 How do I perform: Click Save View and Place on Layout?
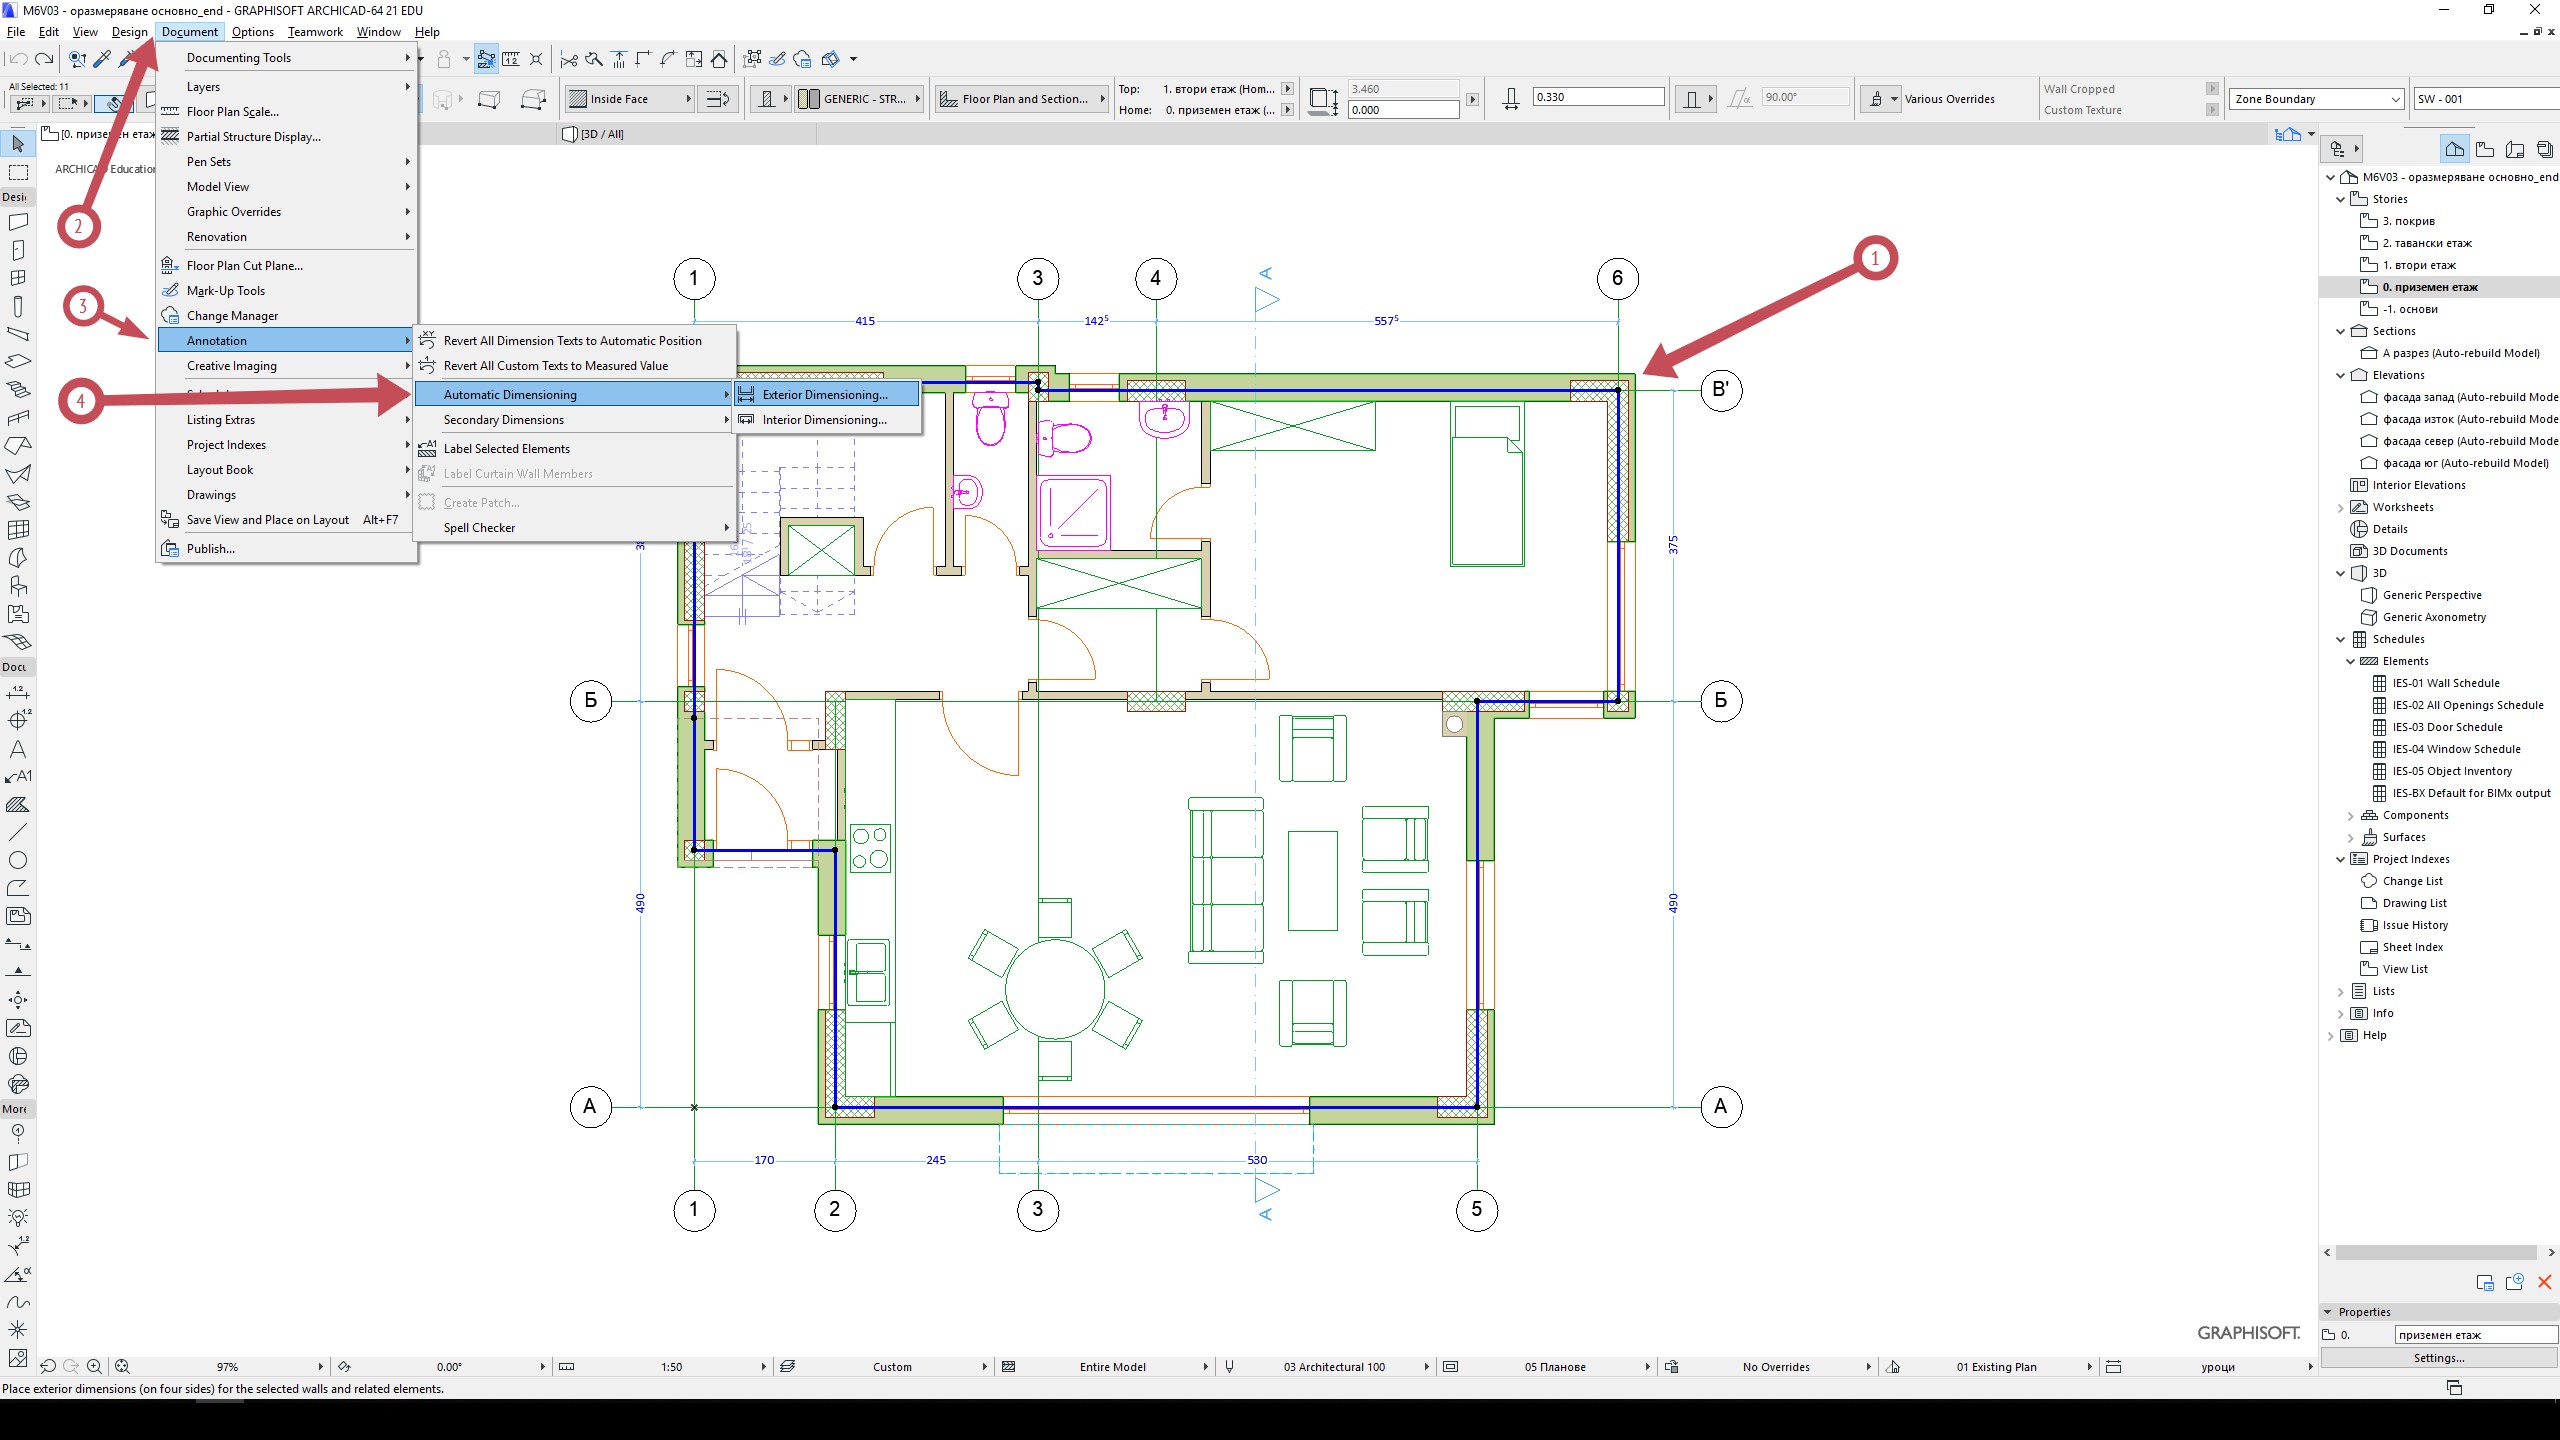click(267, 520)
